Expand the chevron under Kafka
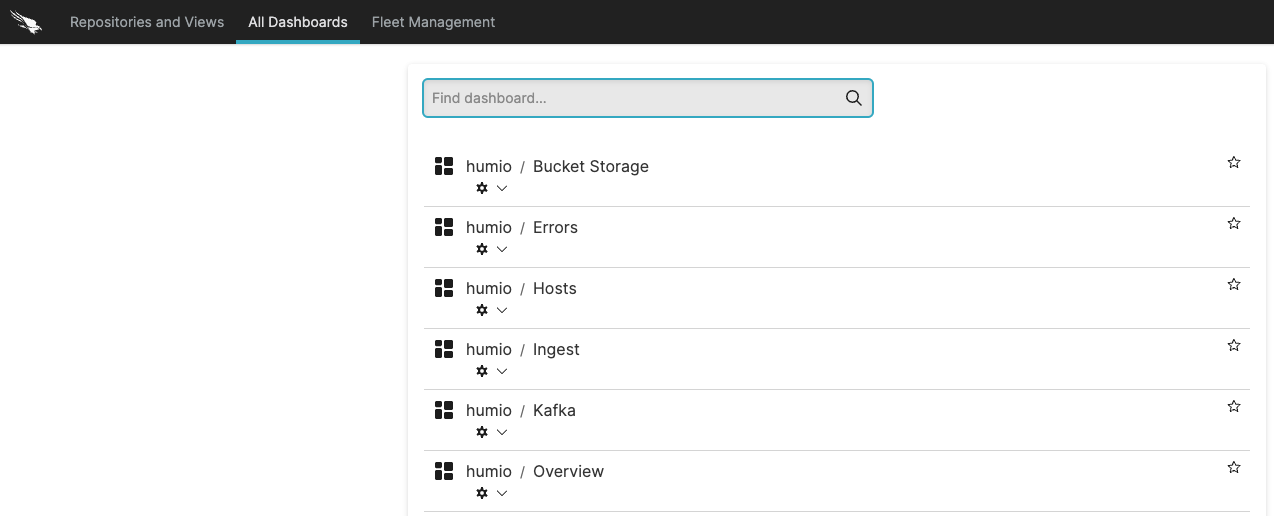The width and height of the screenshot is (1274, 516). [502, 432]
